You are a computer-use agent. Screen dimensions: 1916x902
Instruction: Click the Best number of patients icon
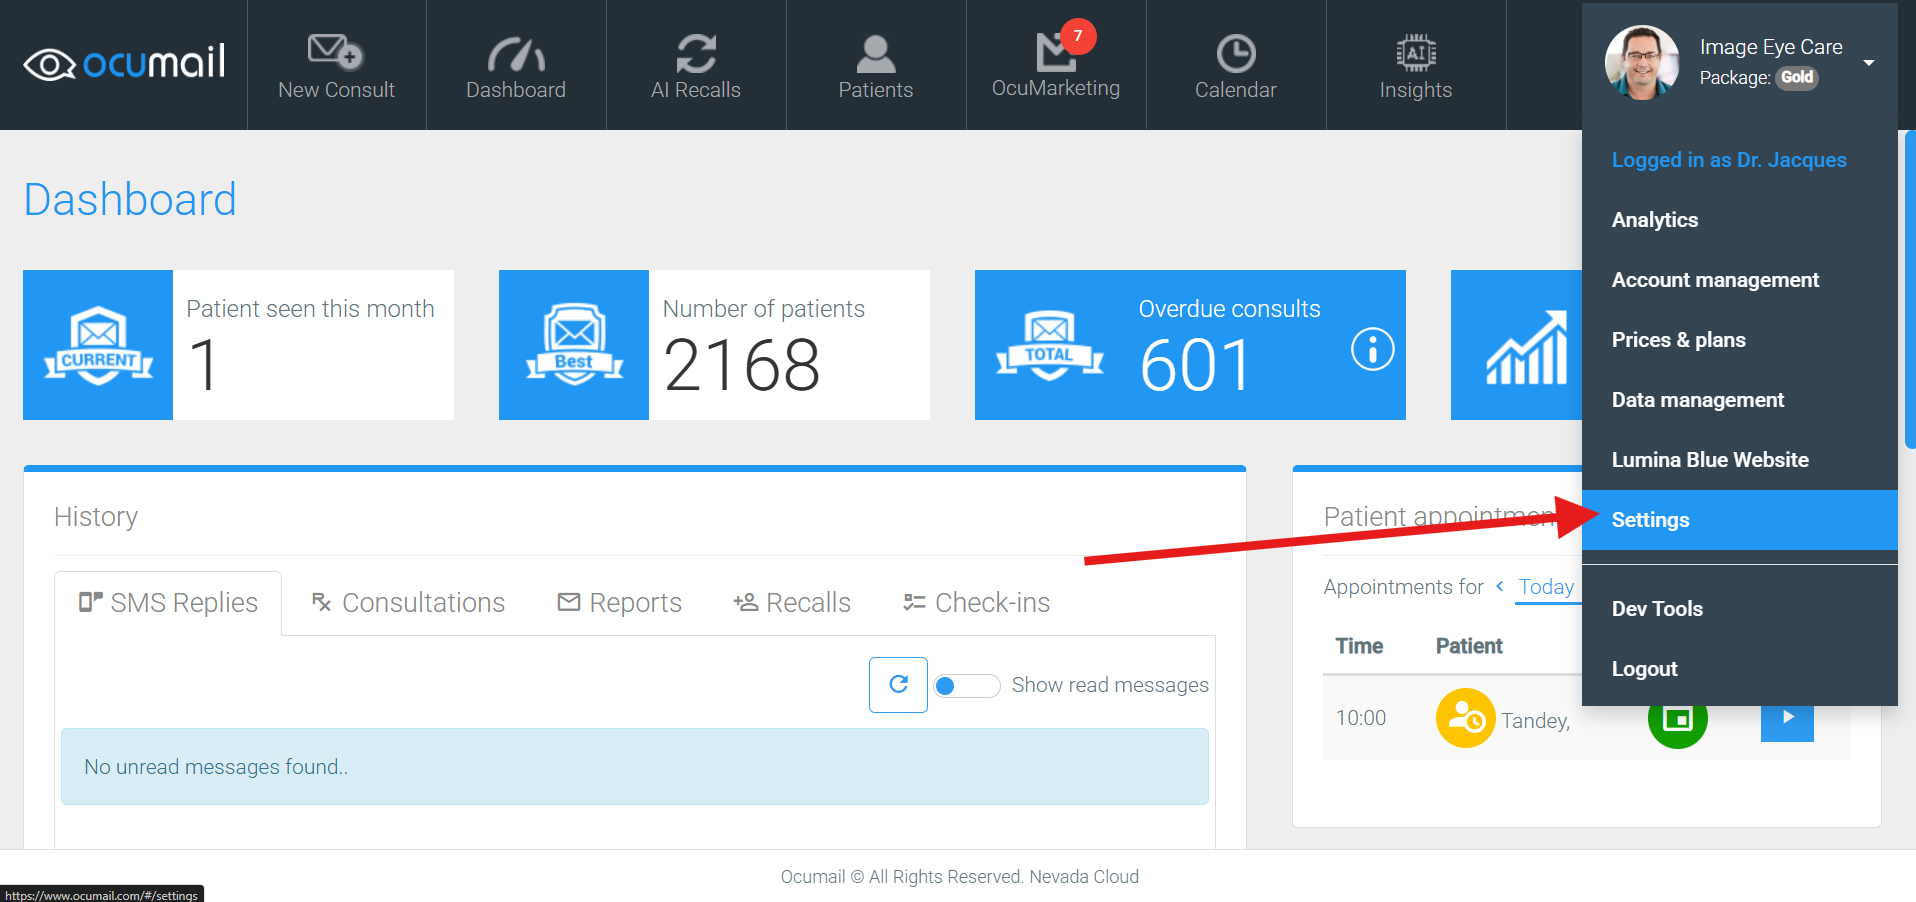[574, 345]
